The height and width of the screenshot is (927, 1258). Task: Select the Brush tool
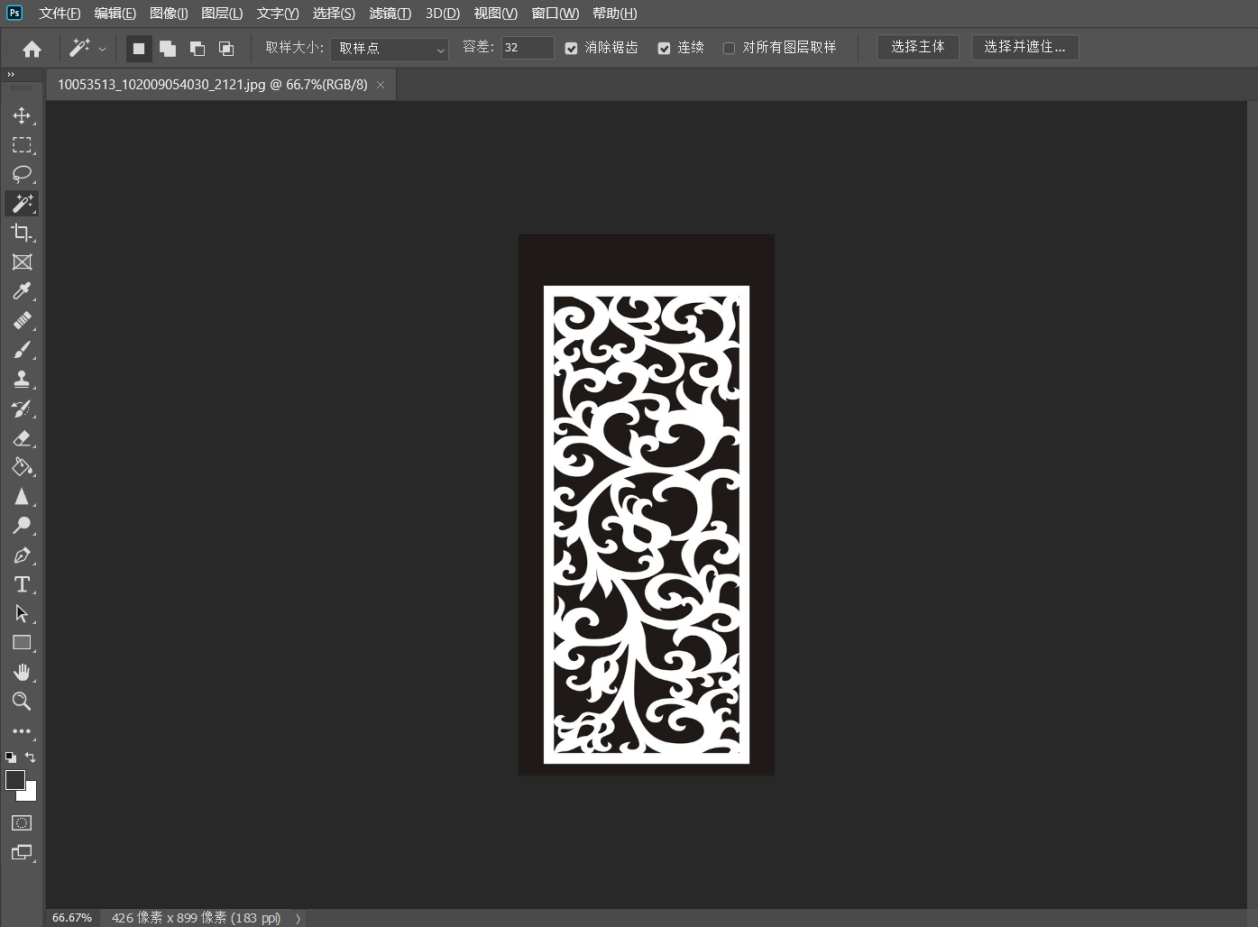(x=21, y=350)
